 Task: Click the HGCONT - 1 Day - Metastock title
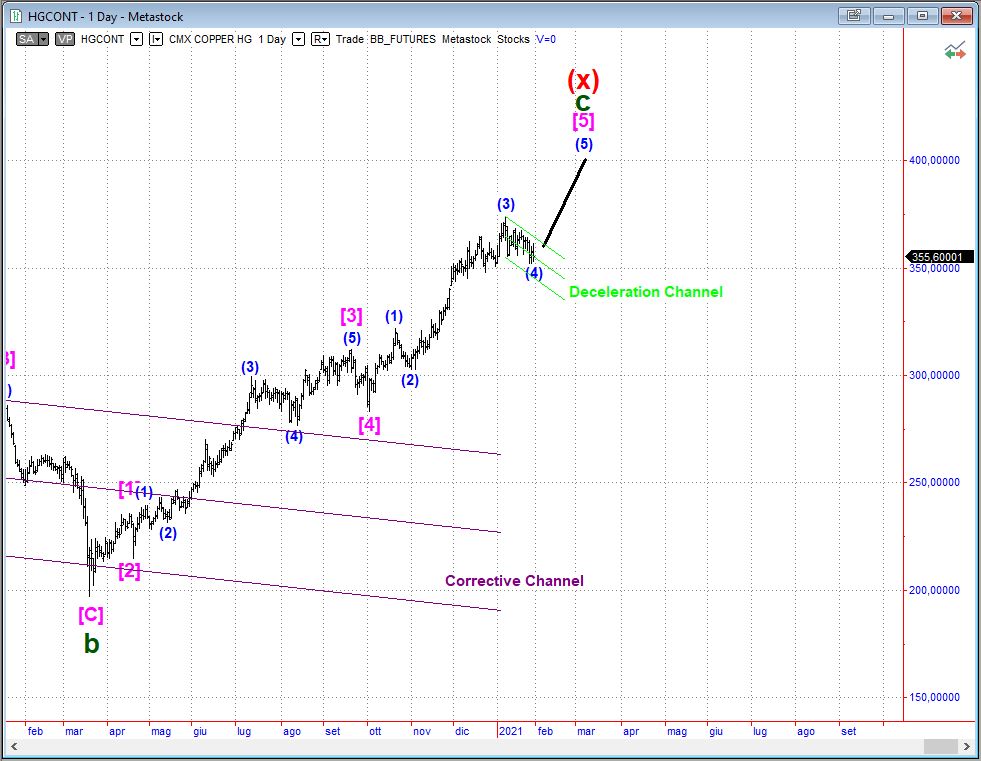[x=106, y=16]
